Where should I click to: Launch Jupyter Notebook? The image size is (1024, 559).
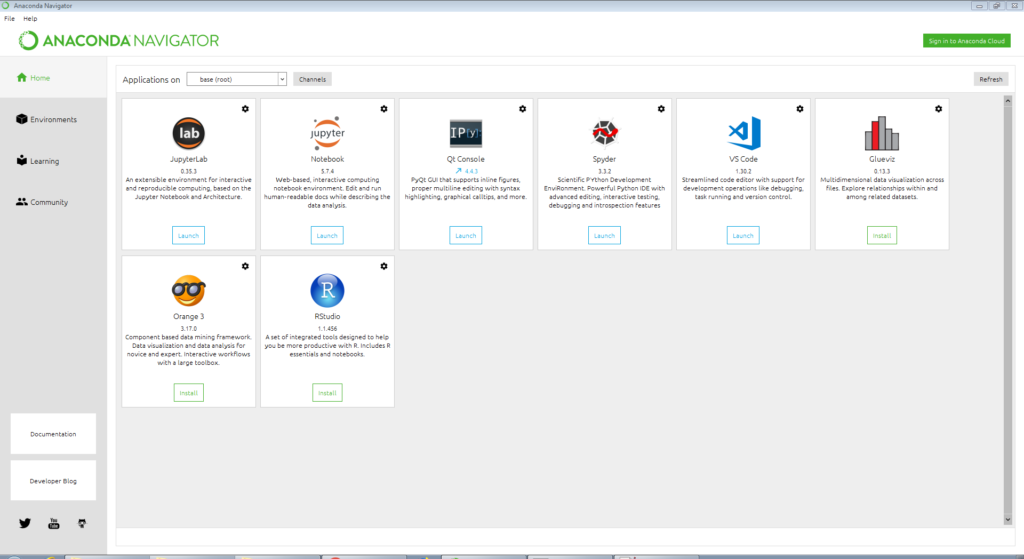point(327,235)
